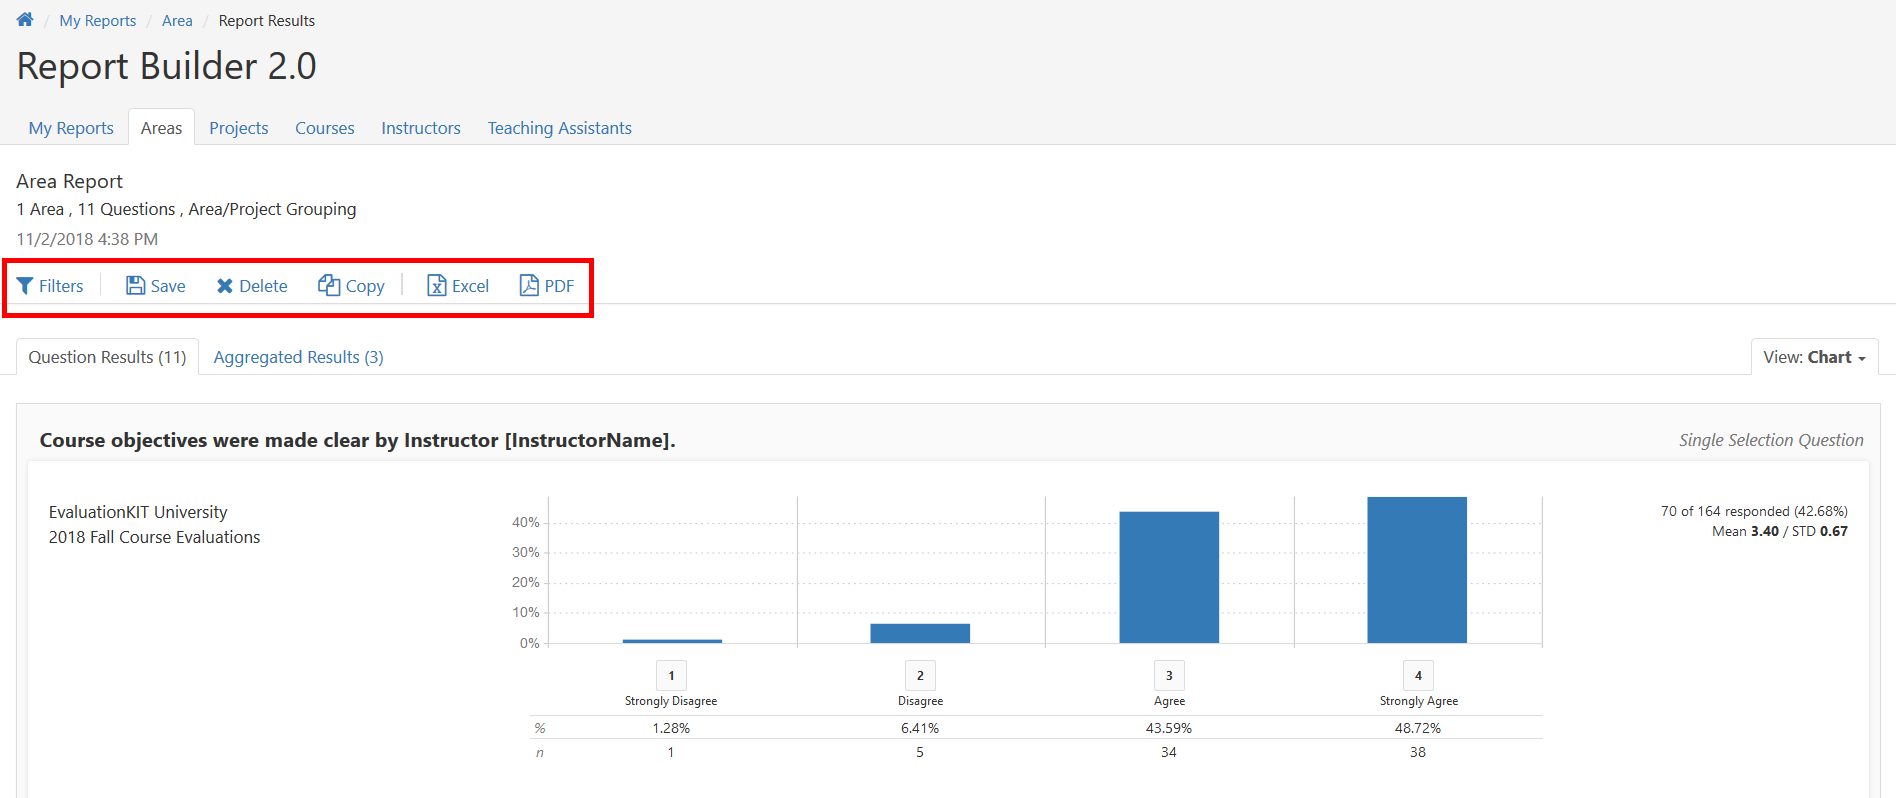Click the Agree bar in chart
The image size is (1896, 798).
pyautogui.click(x=1169, y=577)
